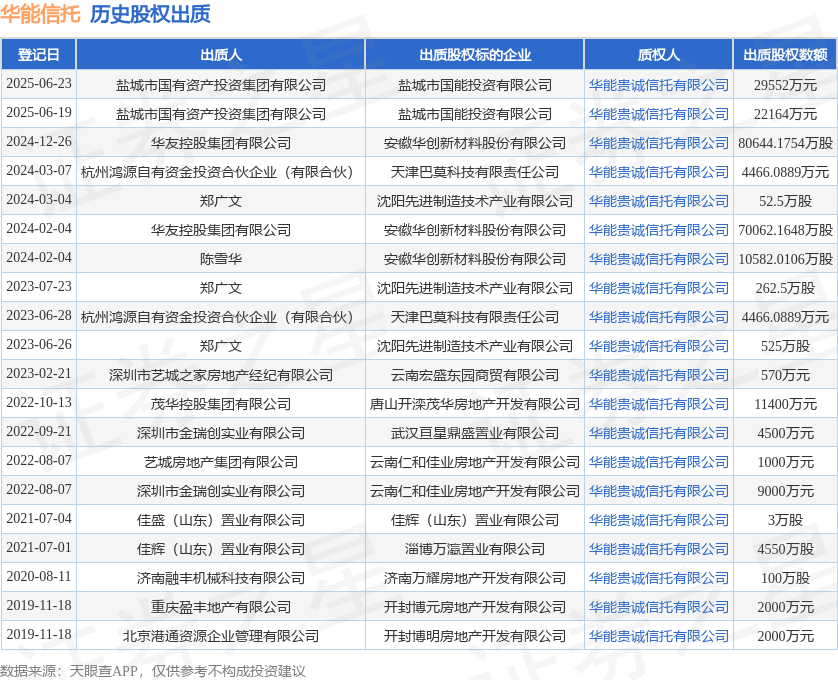The width and height of the screenshot is (838, 680).
Task: Click the 历史股权出质 heading
Action: click(x=150, y=14)
